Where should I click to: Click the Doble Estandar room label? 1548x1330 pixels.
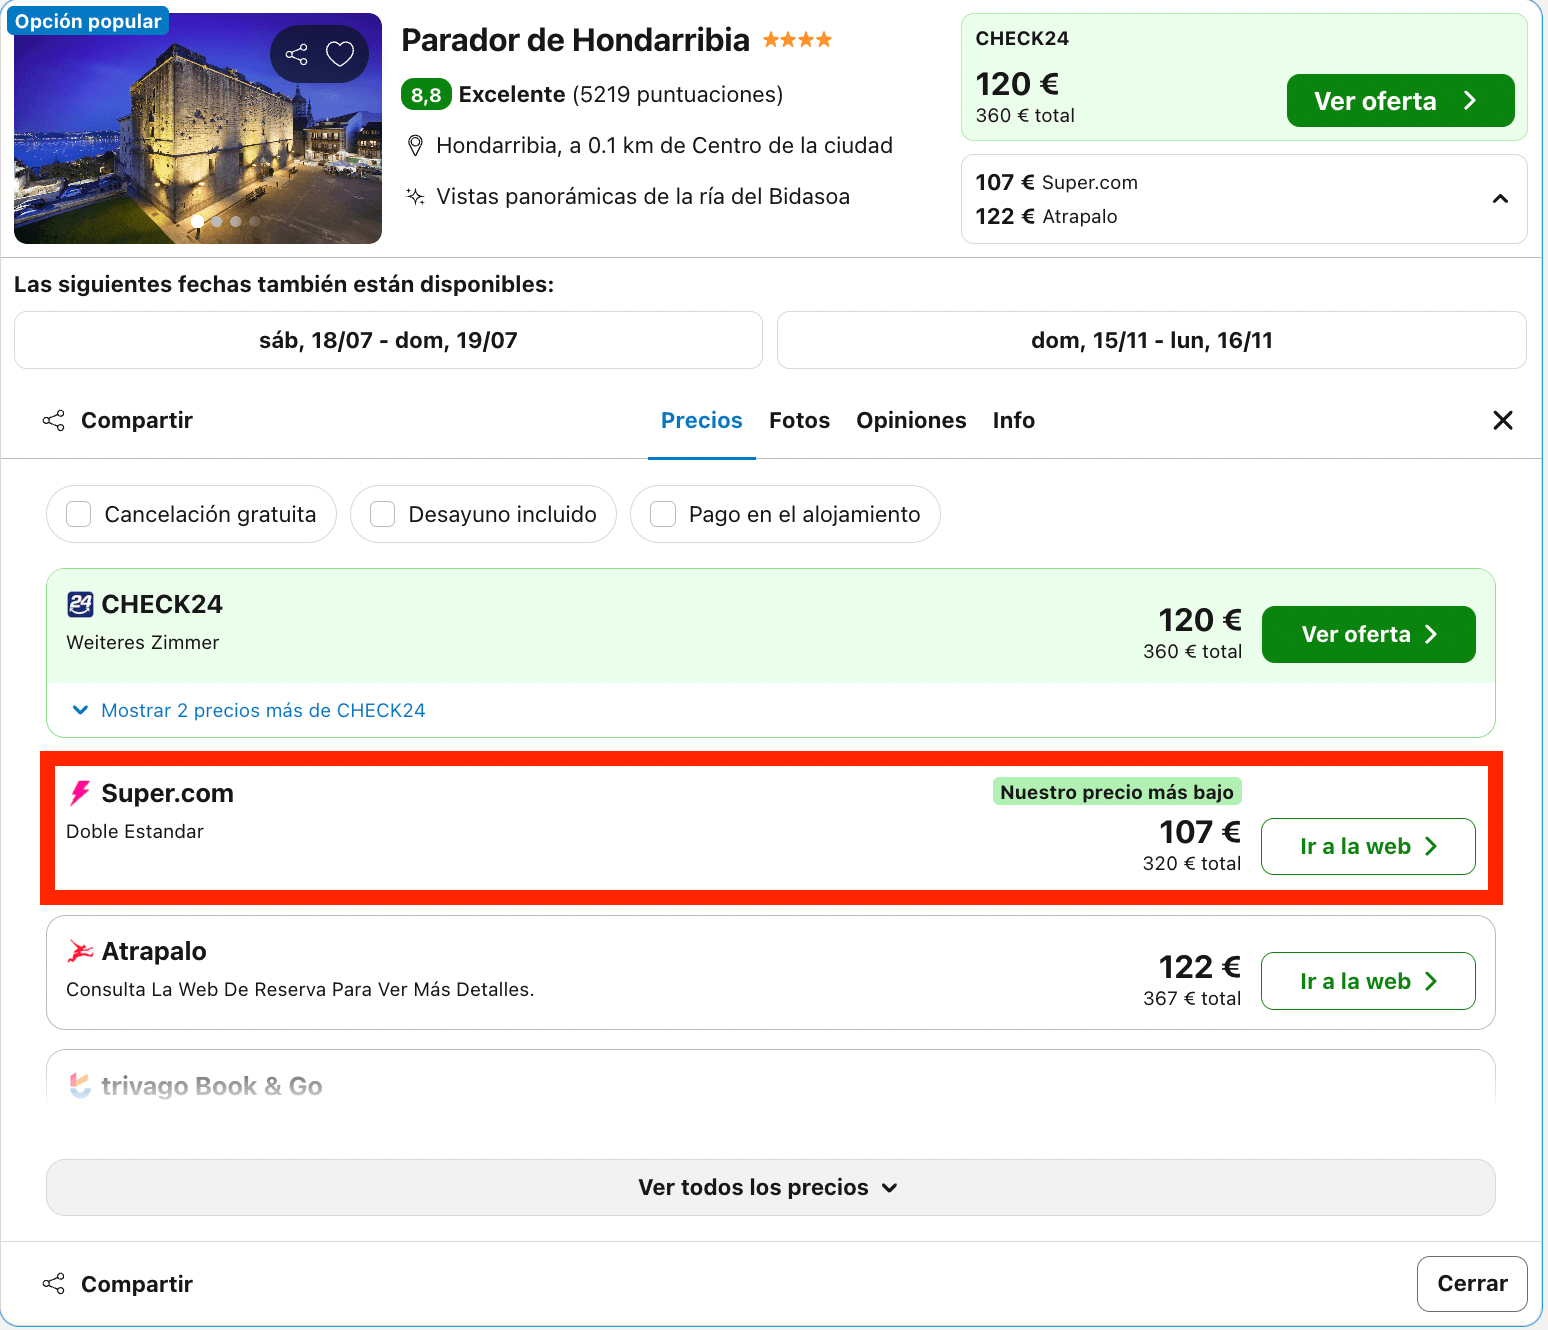tap(135, 831)
